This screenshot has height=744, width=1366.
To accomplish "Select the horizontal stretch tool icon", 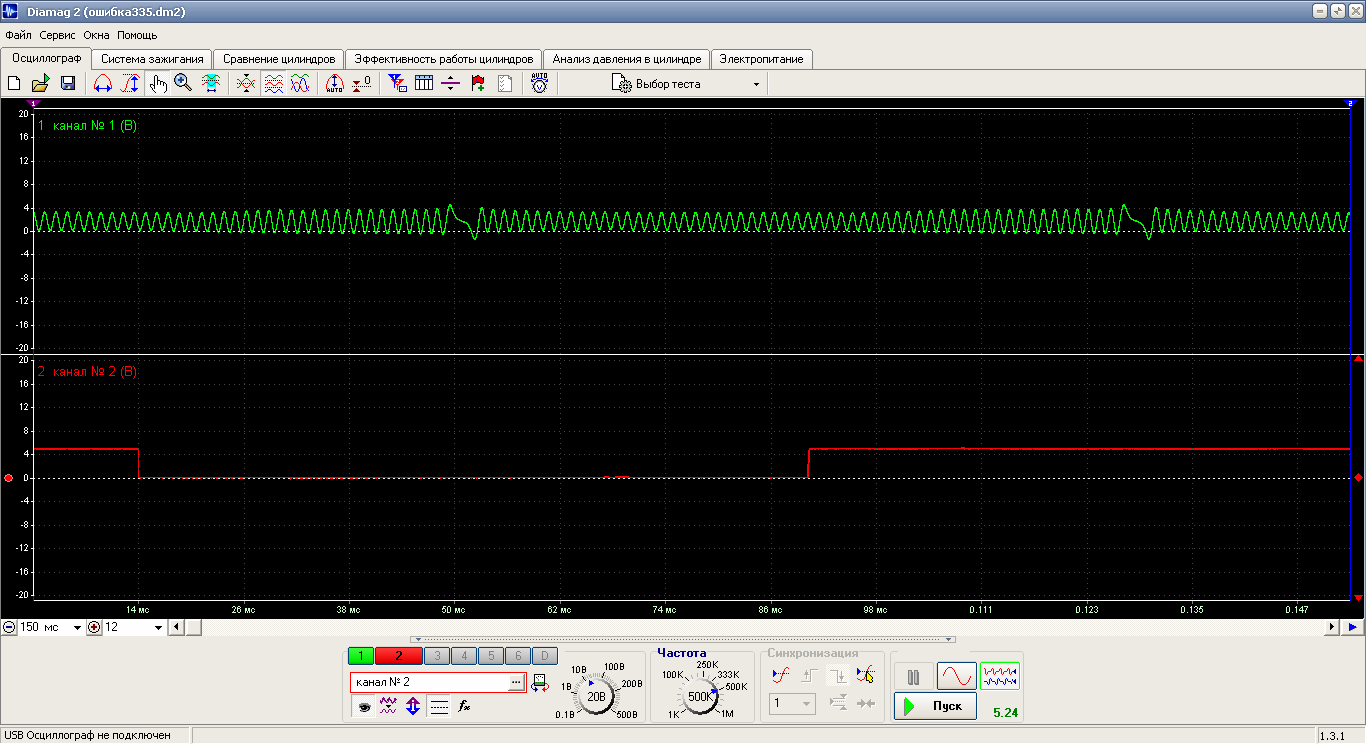I will (102, 84).
